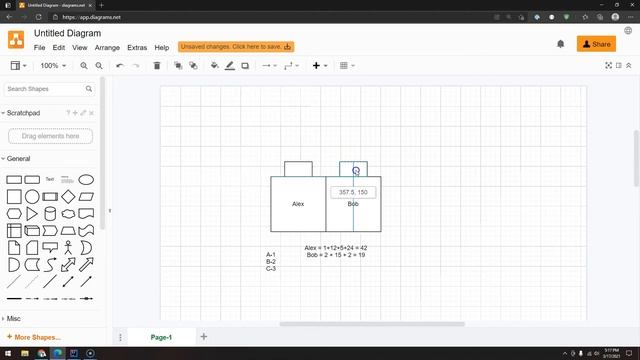Click the Scratchpad add plus icon
Screen dimensions: 640x360
pos(75,113)
